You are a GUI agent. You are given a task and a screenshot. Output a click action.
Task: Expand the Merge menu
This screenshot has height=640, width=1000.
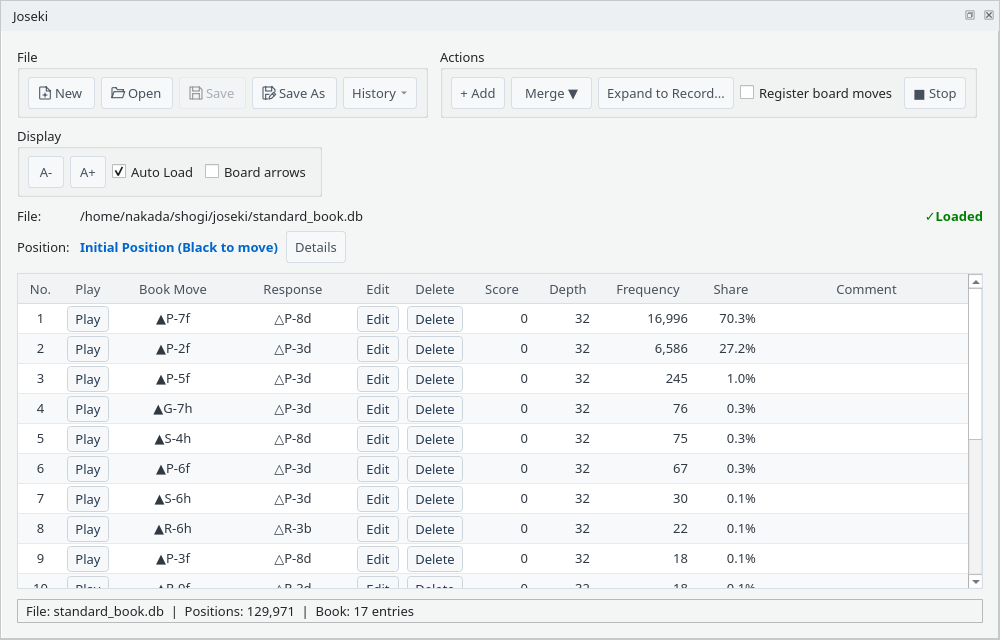[551, 93]
